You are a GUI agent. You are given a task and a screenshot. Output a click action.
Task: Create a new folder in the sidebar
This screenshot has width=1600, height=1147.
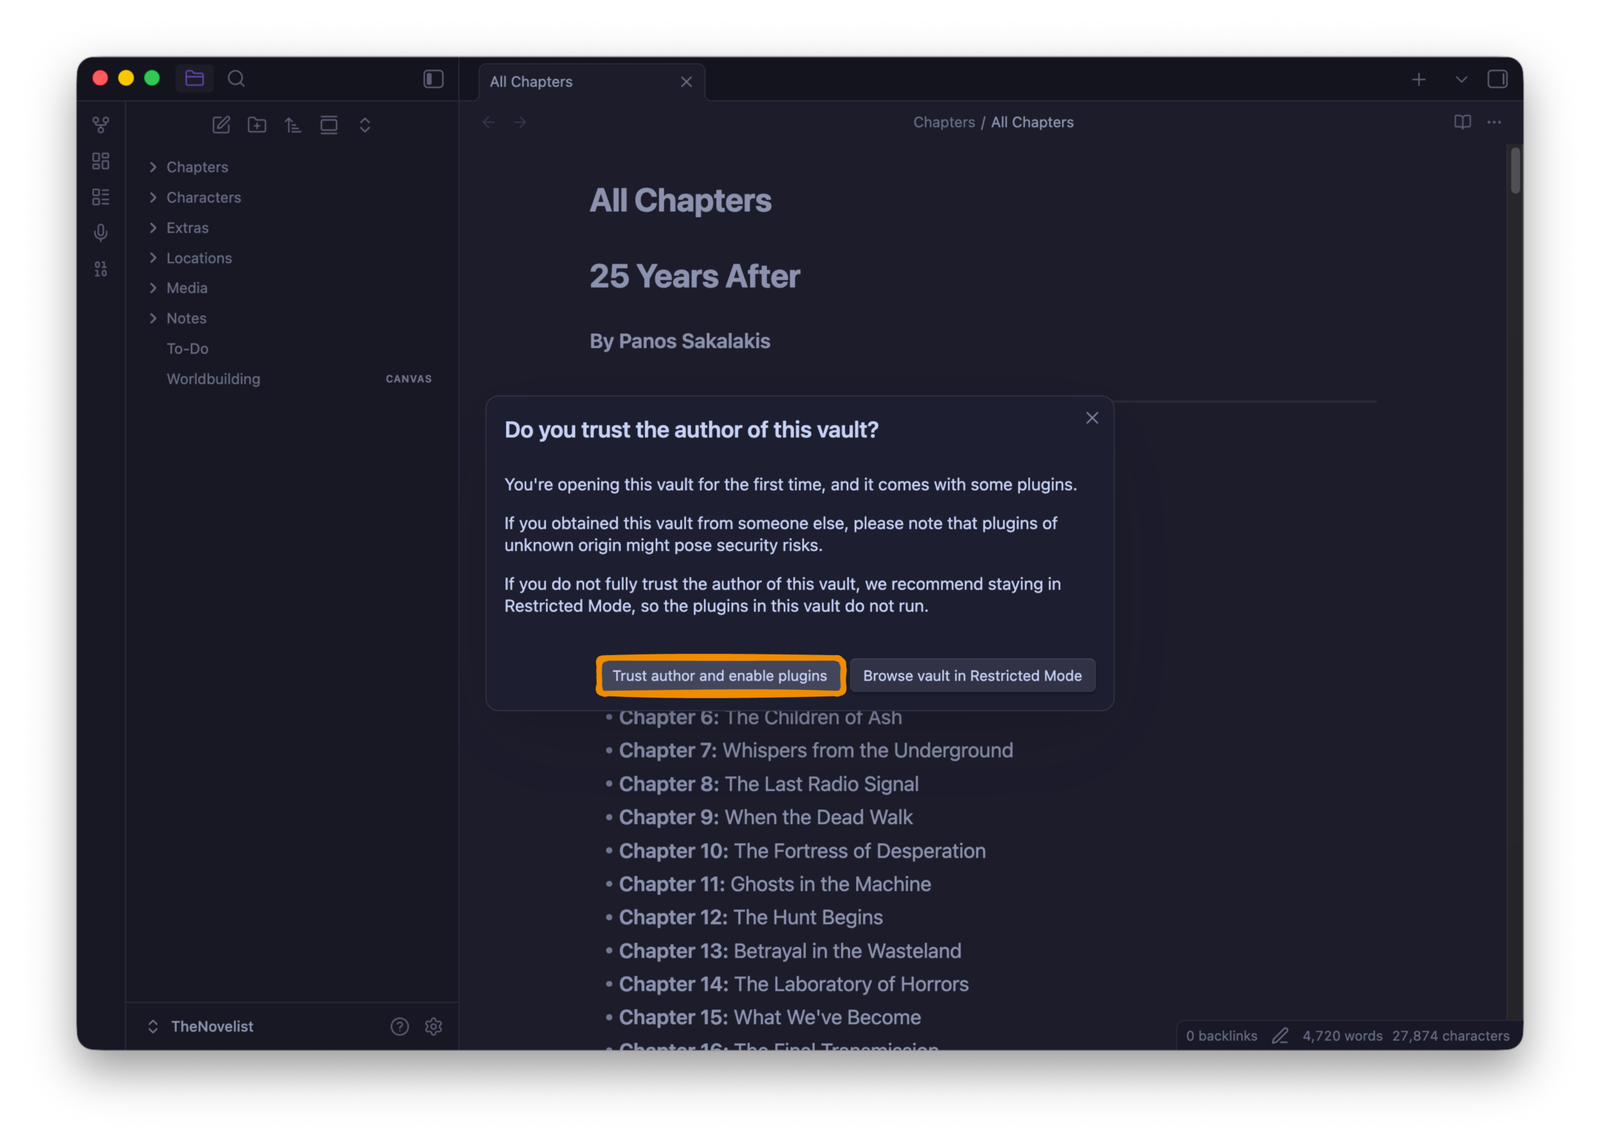tap(256, 124)
